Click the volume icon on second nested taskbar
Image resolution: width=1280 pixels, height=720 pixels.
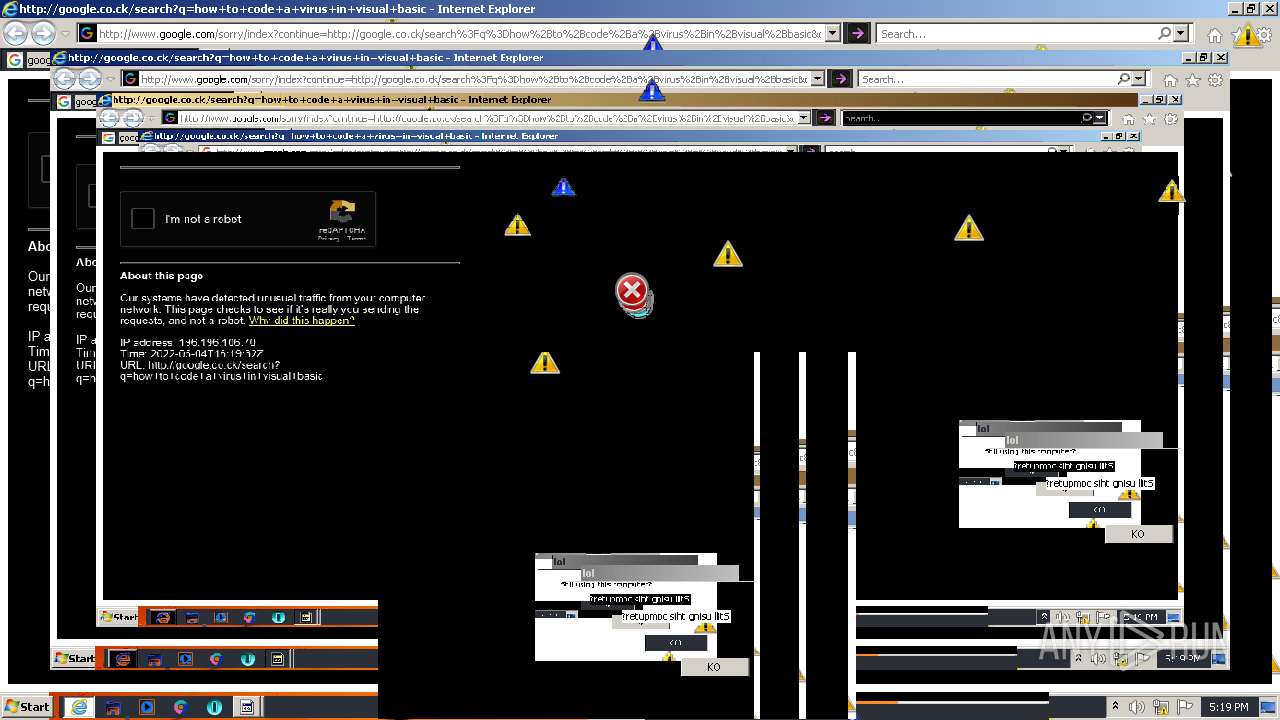pos(1098,658)
